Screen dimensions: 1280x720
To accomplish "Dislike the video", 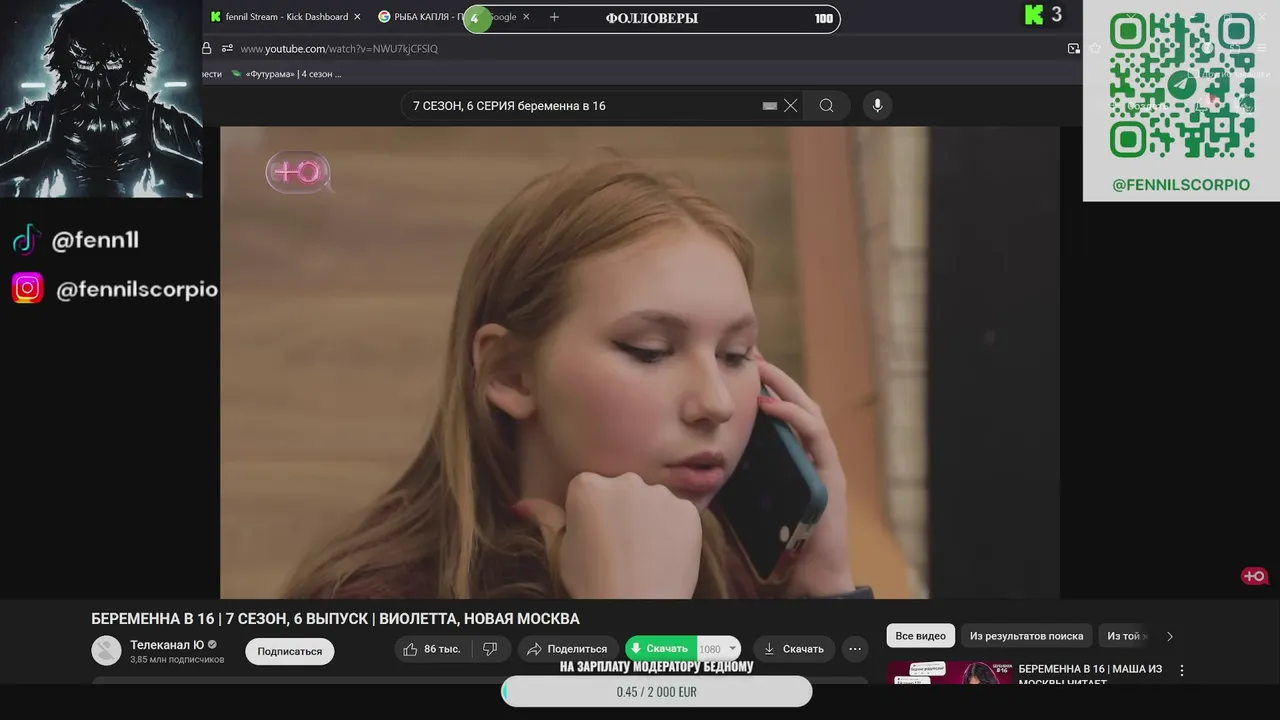I will click(490, 649).
